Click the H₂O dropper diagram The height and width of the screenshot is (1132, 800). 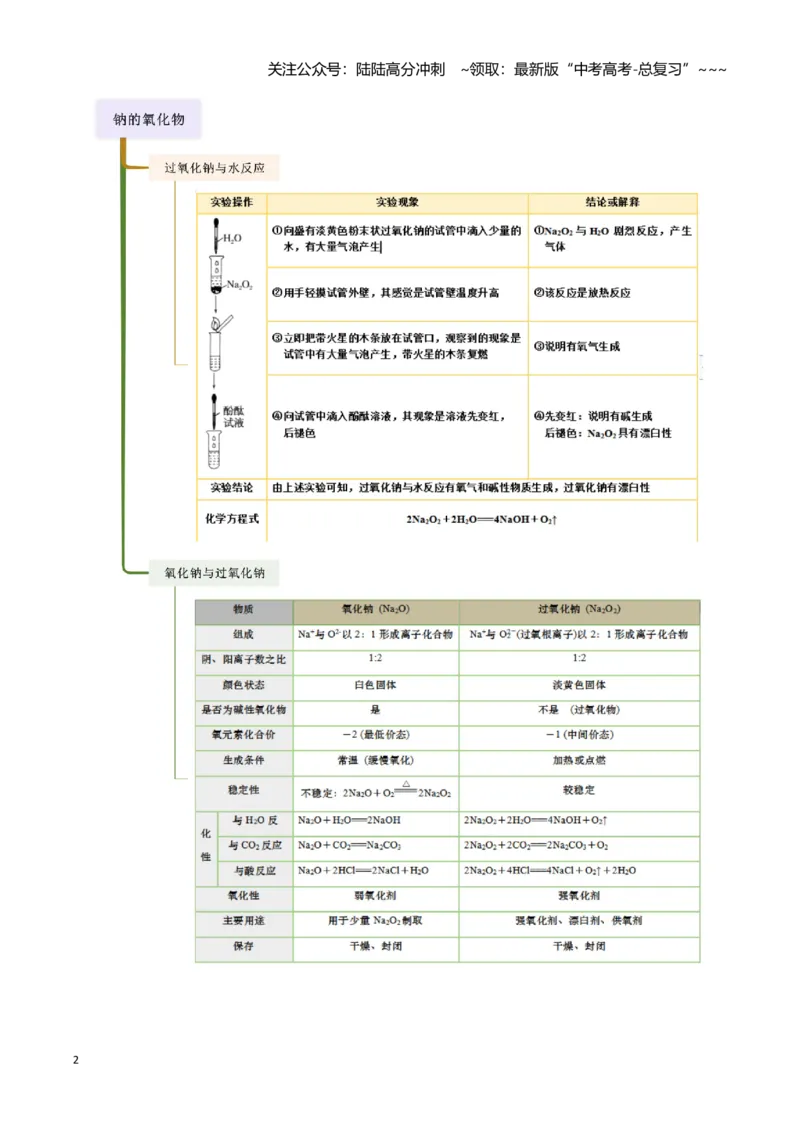click(225, 236)
